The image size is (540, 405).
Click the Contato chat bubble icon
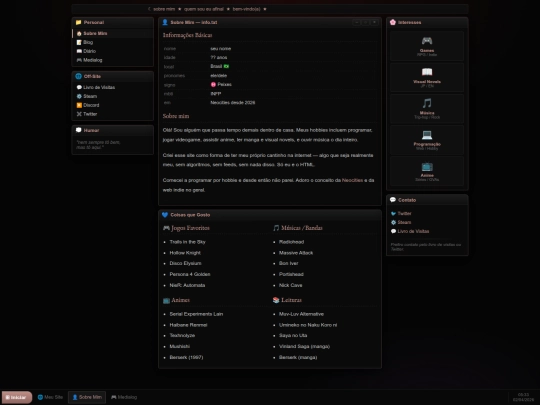tap(393, 200)
